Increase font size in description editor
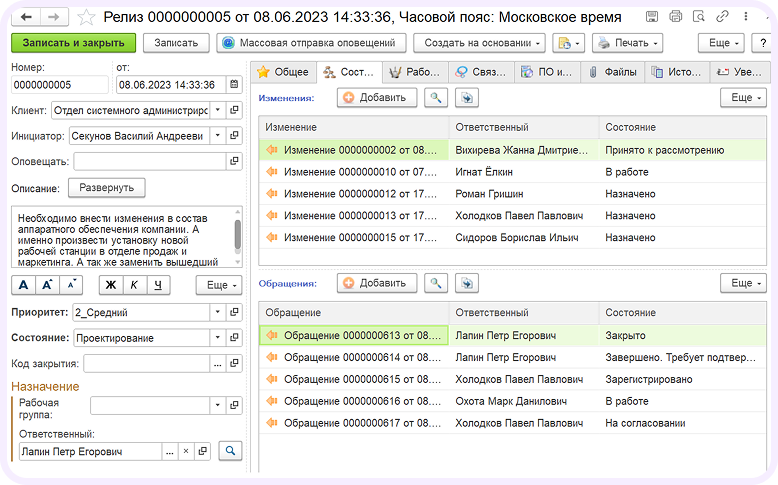The width and height of the screenshot is (778, 485). pos(47,285)
